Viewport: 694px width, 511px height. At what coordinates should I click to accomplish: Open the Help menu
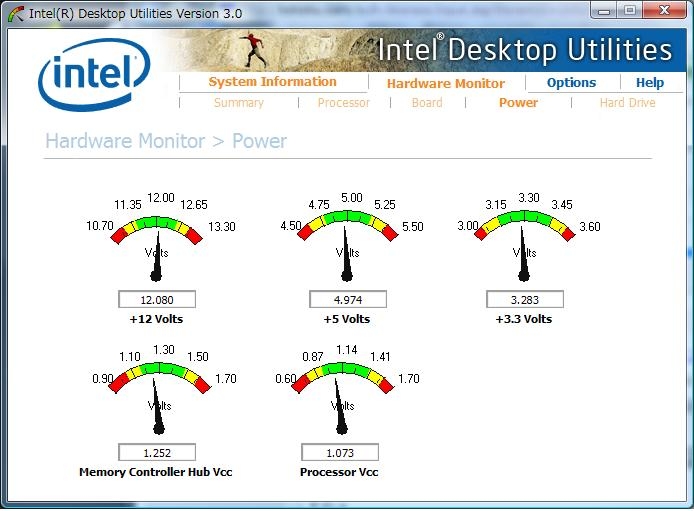tap(649, 83)
